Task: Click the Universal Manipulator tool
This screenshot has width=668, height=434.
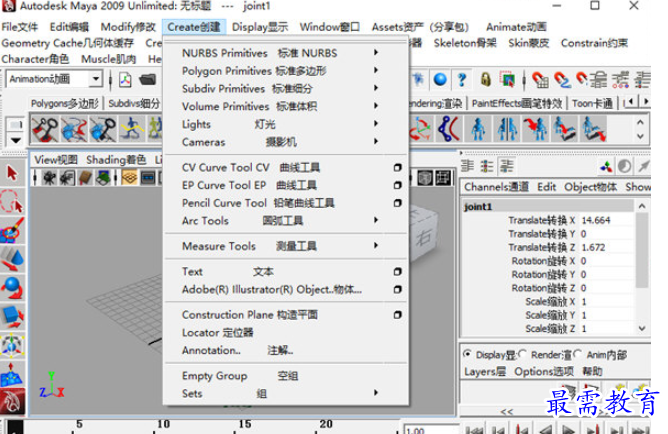Action: [x=12, y=345]
